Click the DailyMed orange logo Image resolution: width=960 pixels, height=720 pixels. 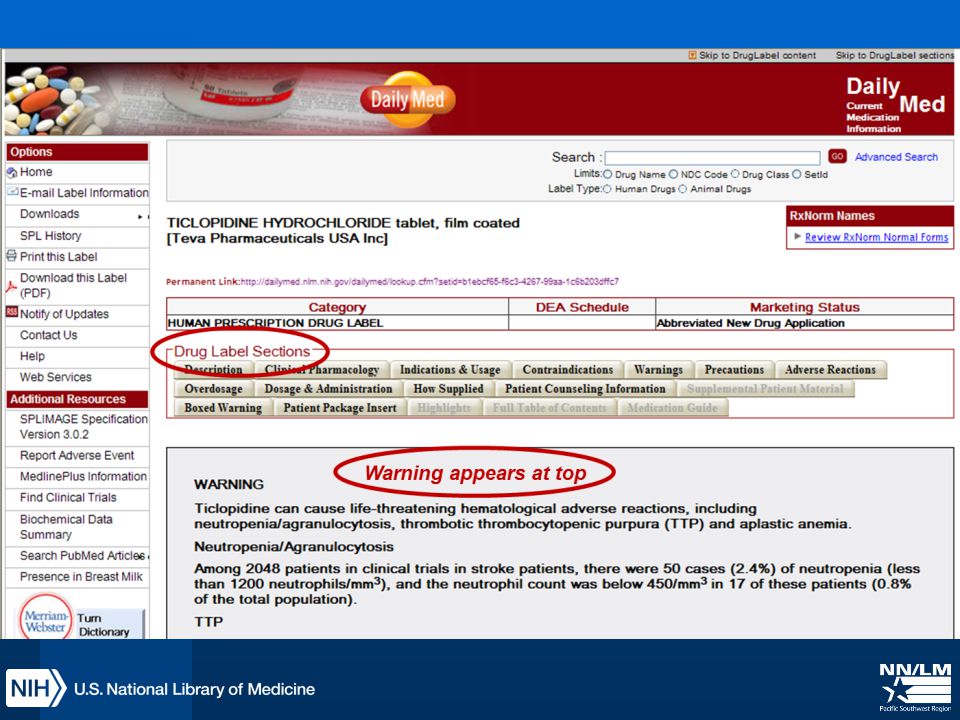[x=408, y=99]
